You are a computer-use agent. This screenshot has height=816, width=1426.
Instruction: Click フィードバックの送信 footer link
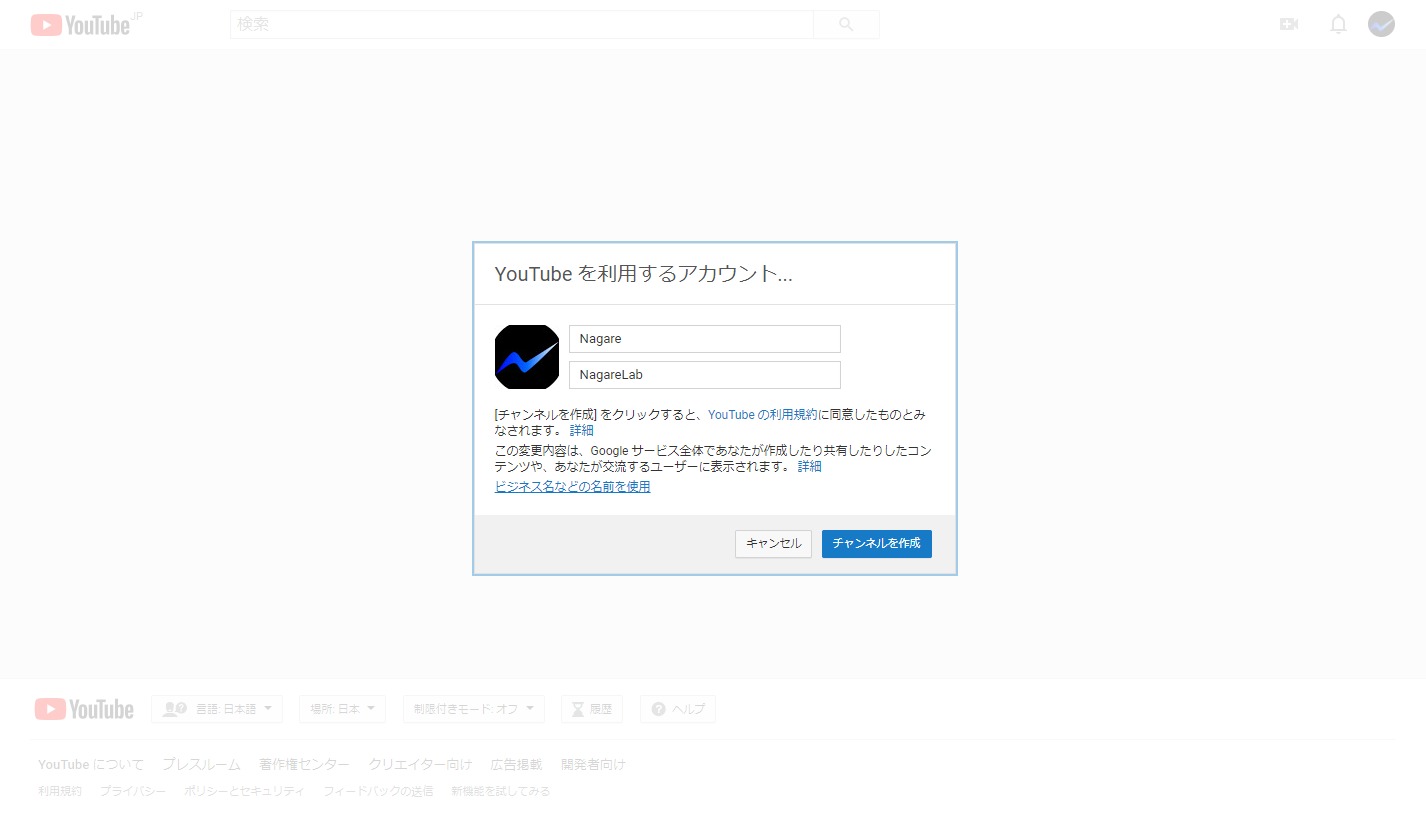coord(378,791)
